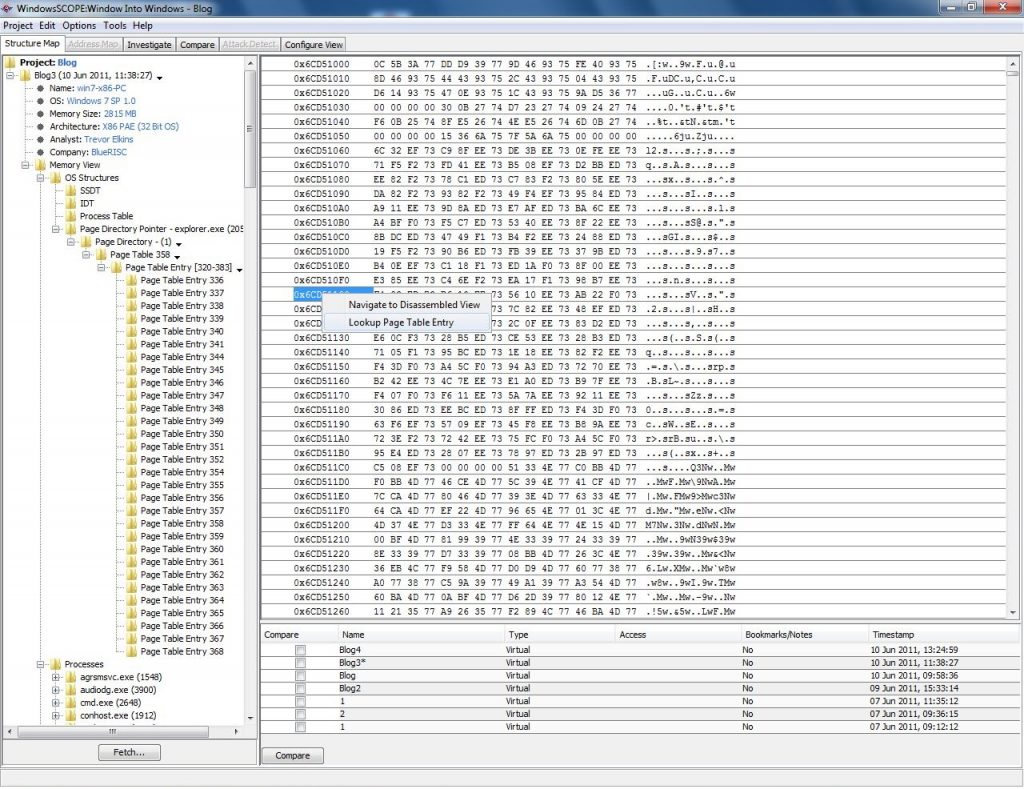Screen dimensions: 1024x789
Task: Collapse the Memory View tree node
Action: [25, 165]
